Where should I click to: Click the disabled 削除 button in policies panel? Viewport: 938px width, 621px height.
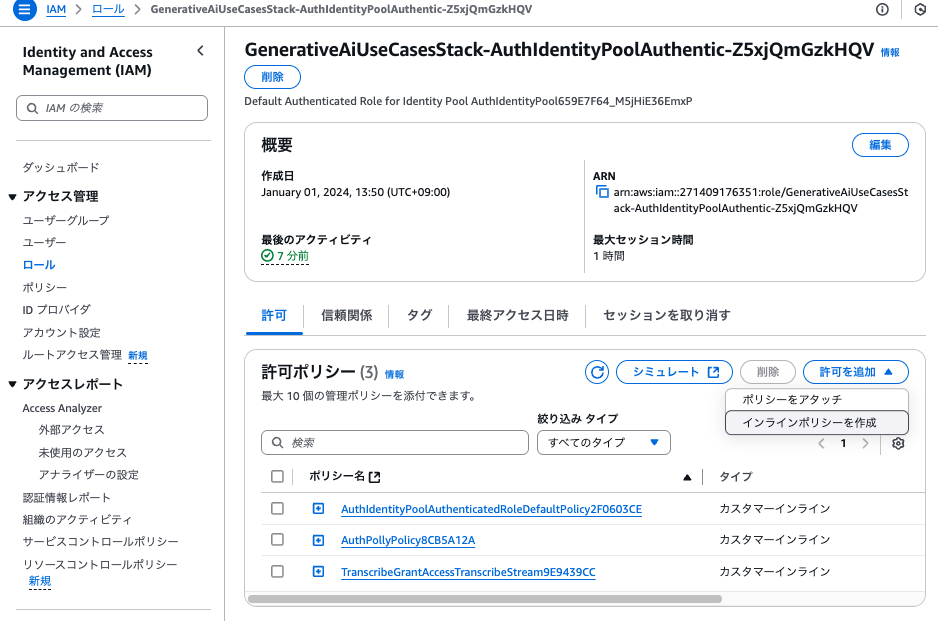pyautogui.click(x=768, y=372)
